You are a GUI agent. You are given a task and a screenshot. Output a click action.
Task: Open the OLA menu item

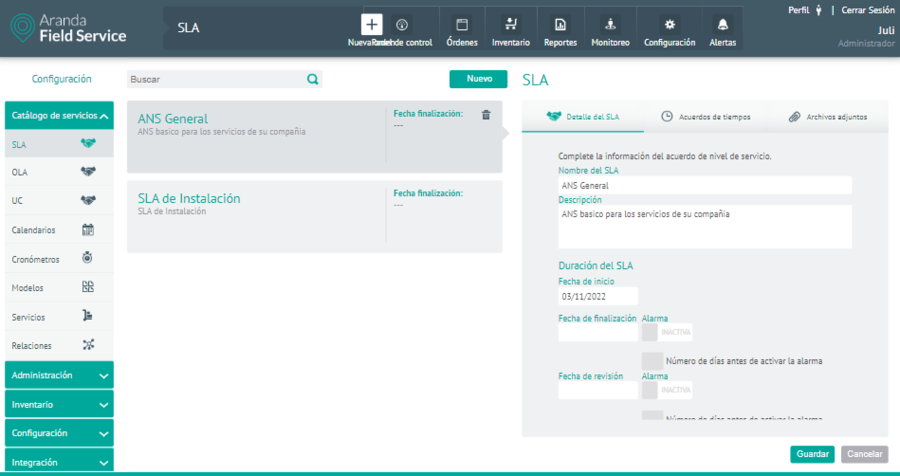click(x=59, y=172)
